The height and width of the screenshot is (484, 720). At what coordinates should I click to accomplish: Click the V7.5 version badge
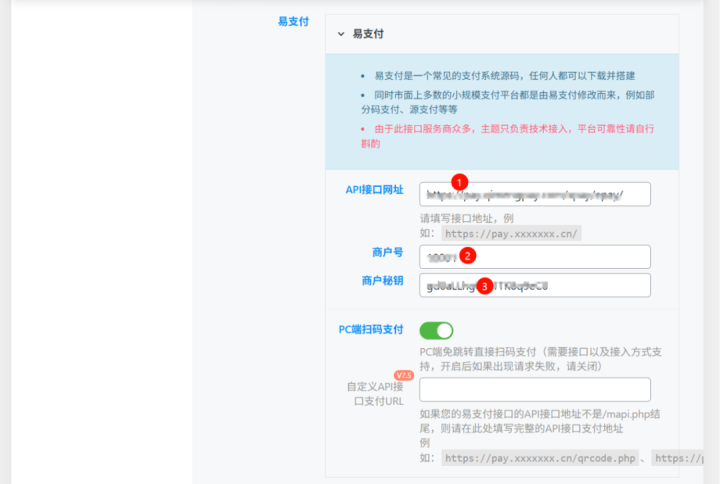coord(404,375)
